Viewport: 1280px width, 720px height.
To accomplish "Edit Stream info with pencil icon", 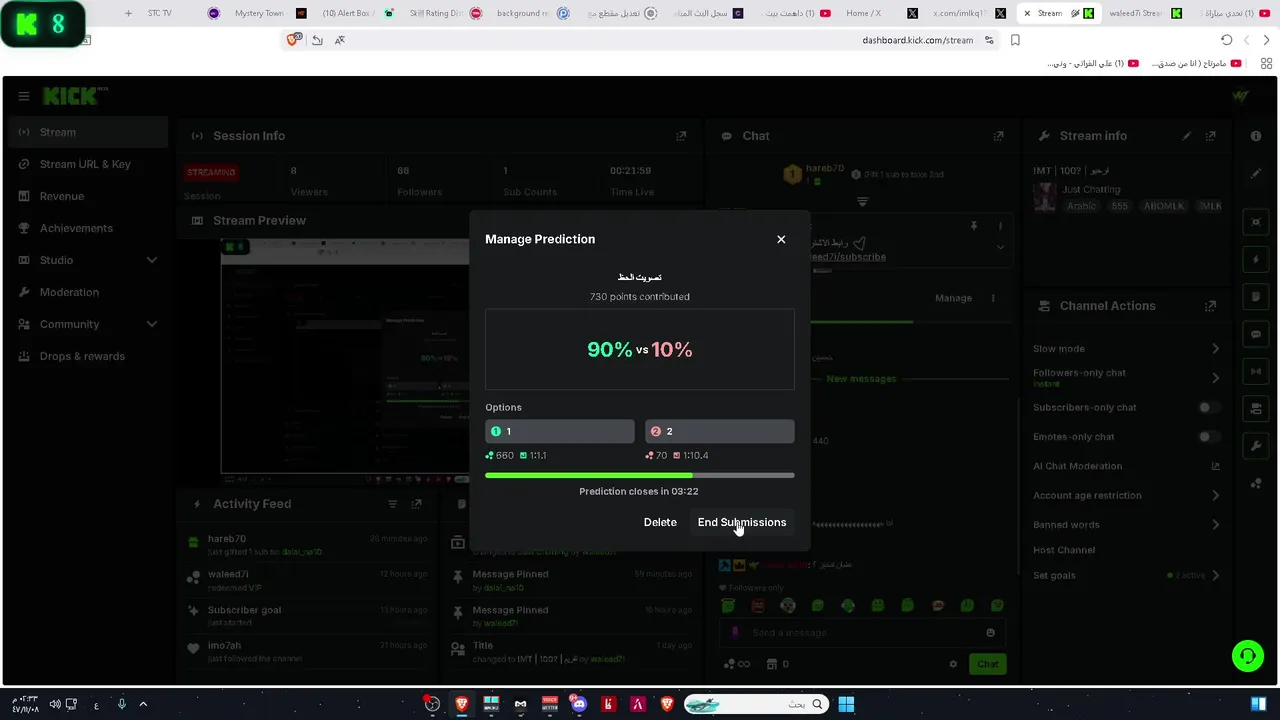I will [x=1187, y=136].
